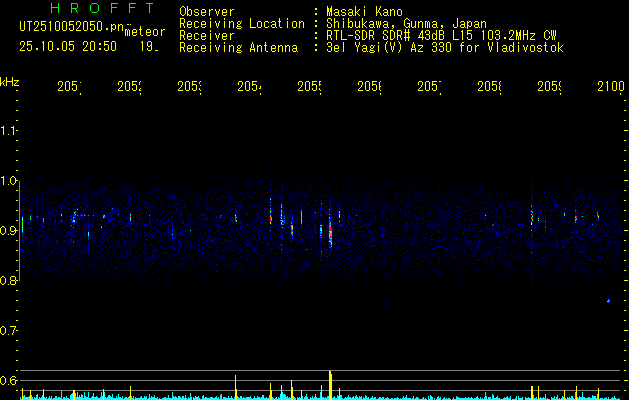Click the 1.0 kHz frequency axis label
The height and width of the screenshot is (400, 629).
pos(9,181)
